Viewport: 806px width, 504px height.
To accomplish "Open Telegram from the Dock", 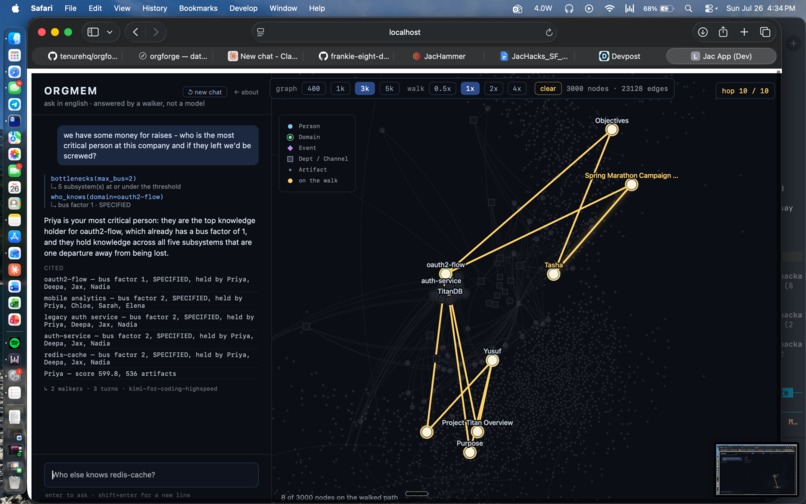I will pos(14,104).
